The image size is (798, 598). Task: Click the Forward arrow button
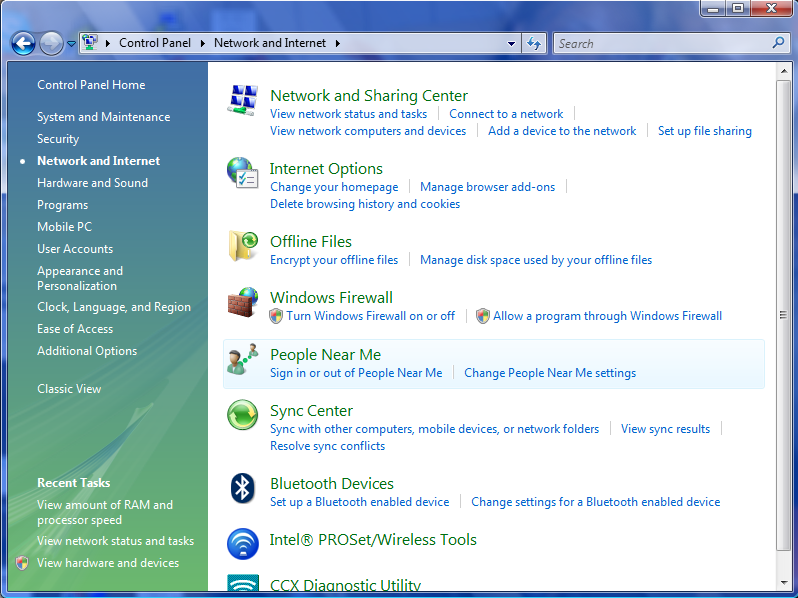click(x=51, y=44)
